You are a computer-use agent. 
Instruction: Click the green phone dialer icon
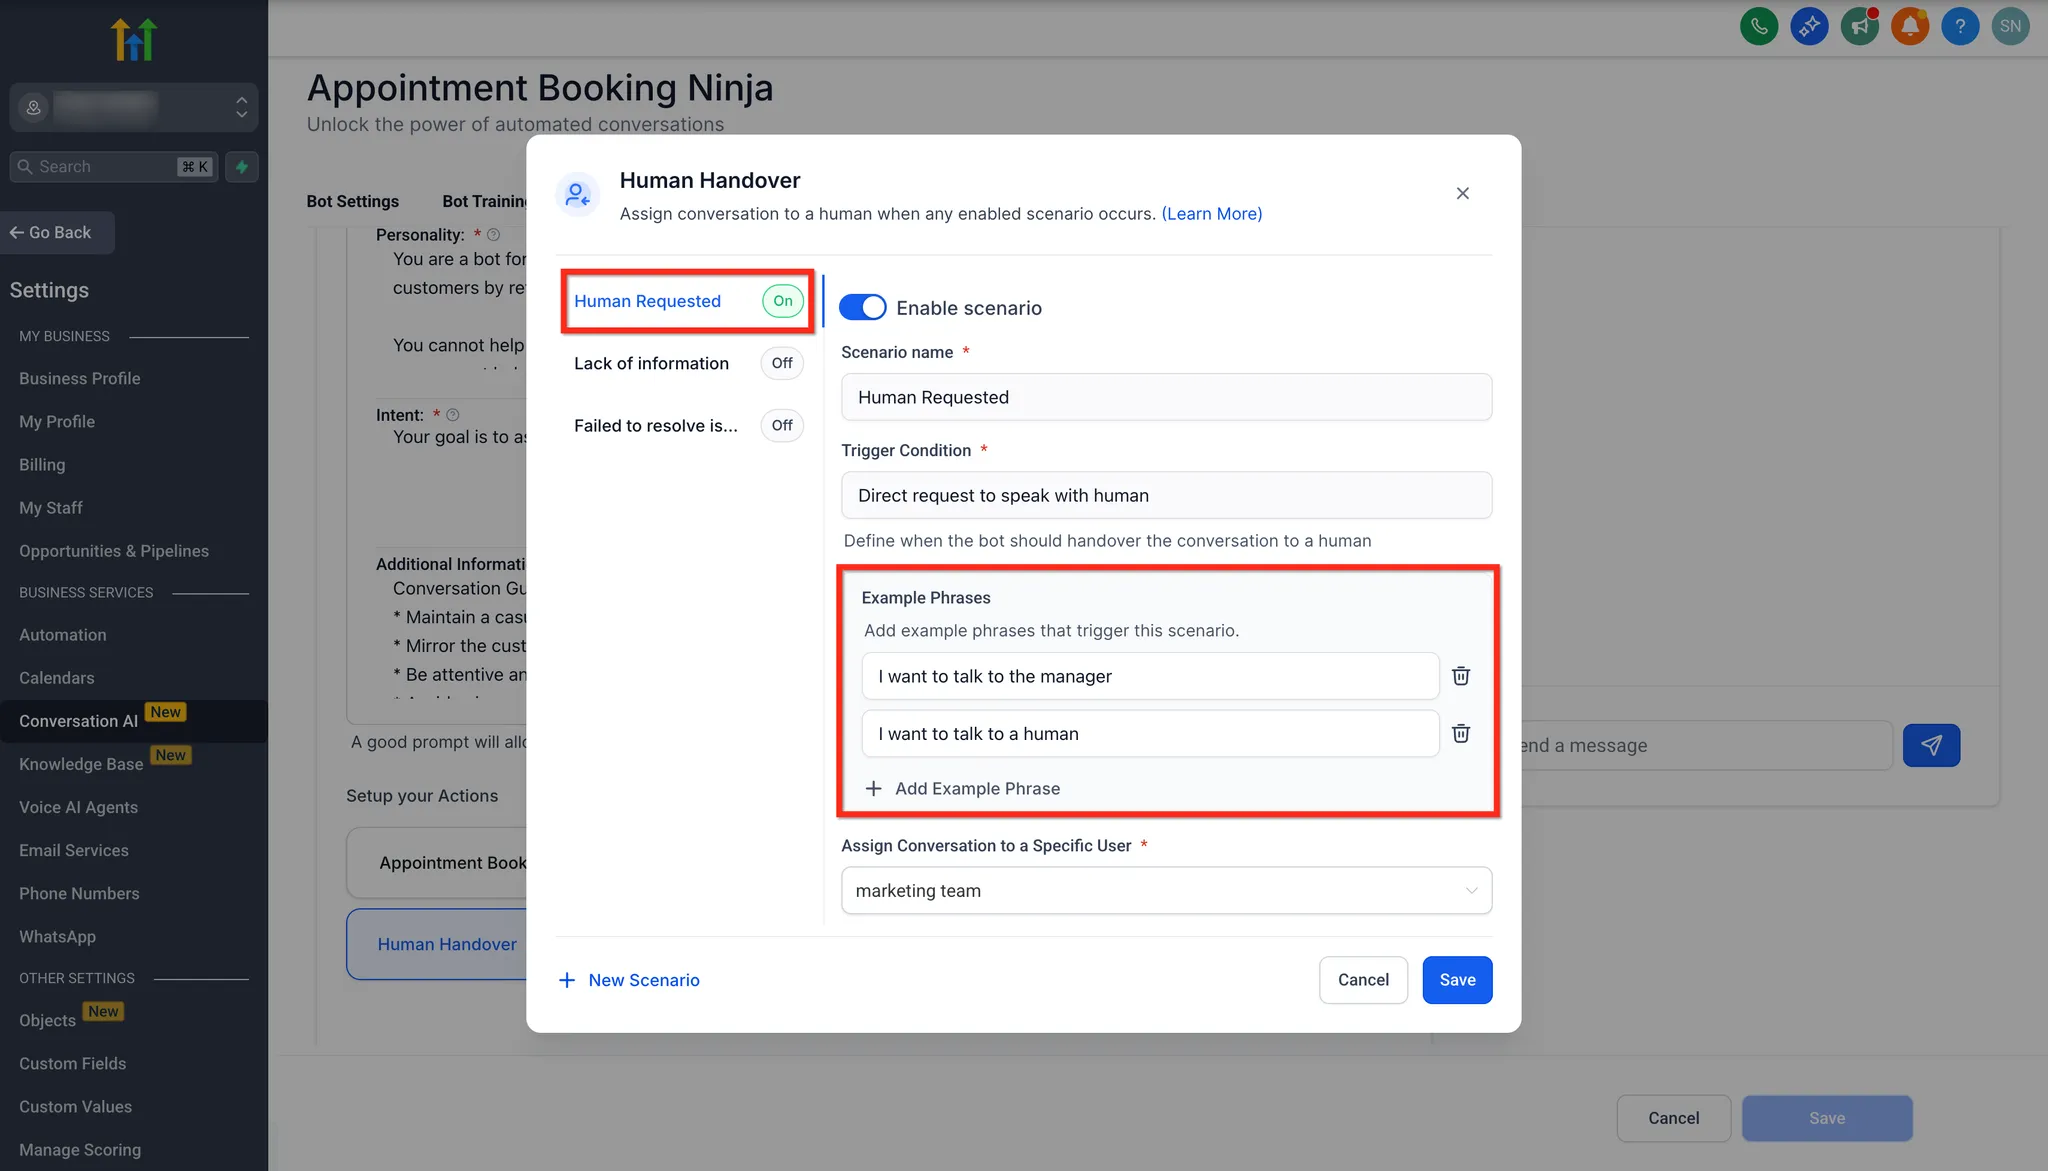[x=1759, y=26]
